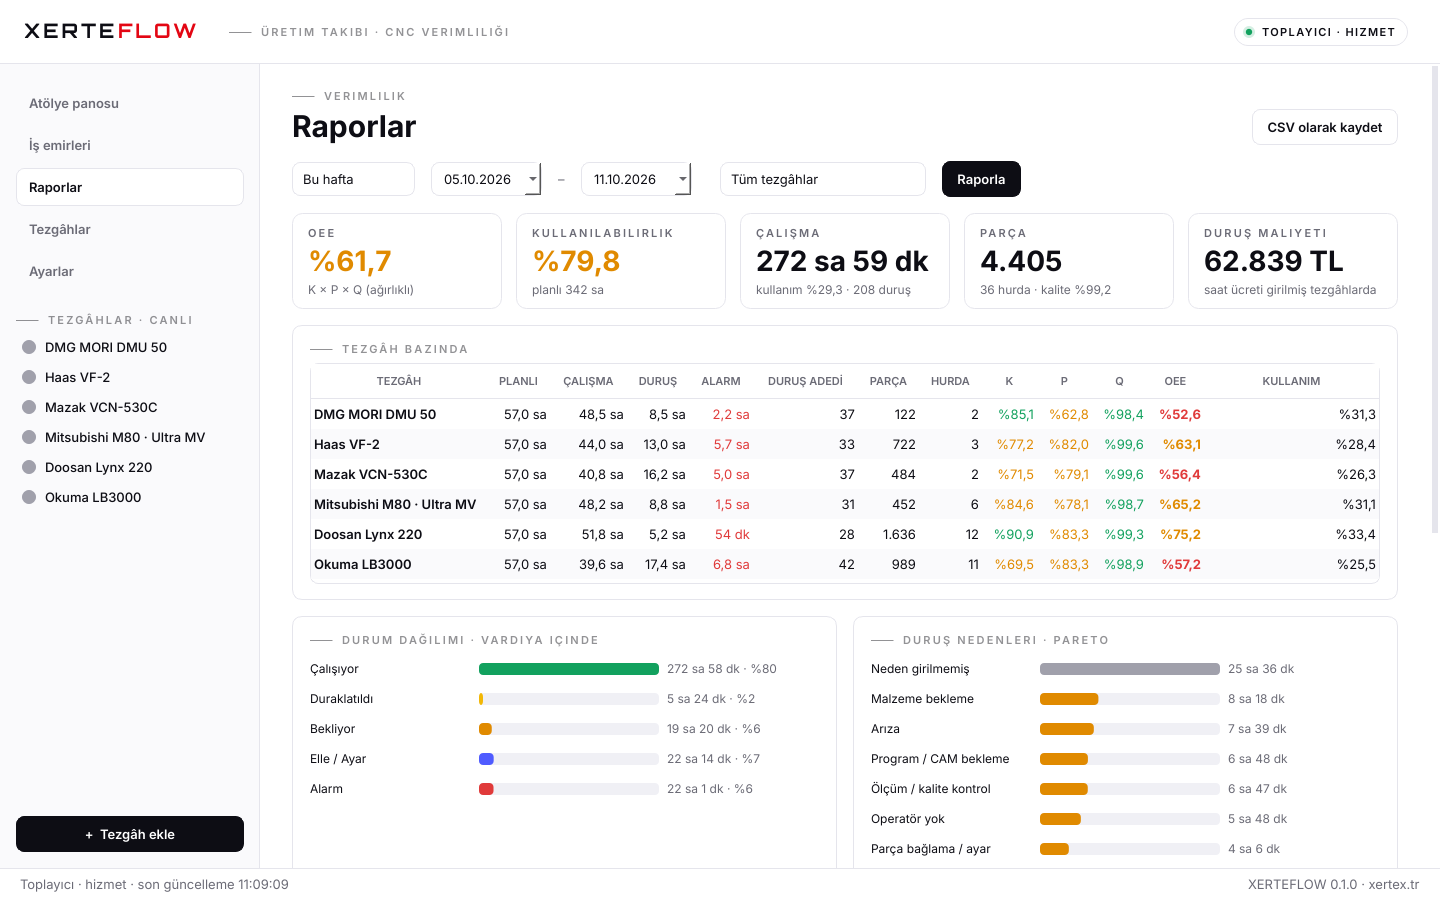Click the '%52,6' OEE cell

tap(1180, 414)
